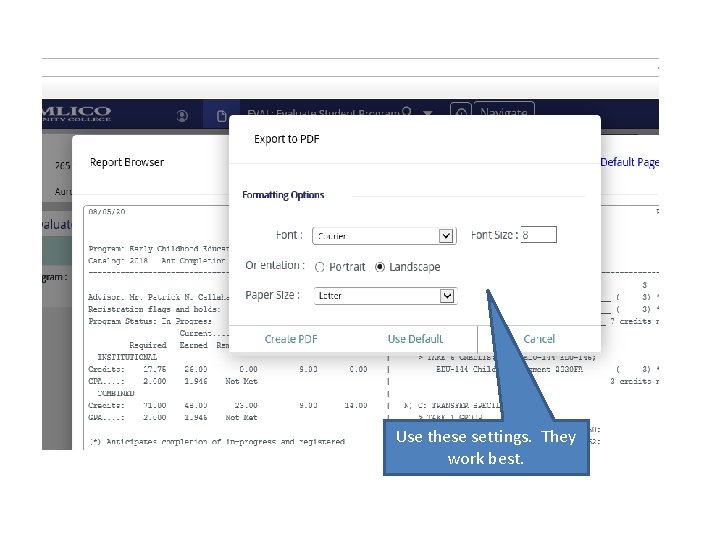This screenshot has width=720, height=540.
Task: Click the clock history icon near Navigate
Action: (461, 111)
